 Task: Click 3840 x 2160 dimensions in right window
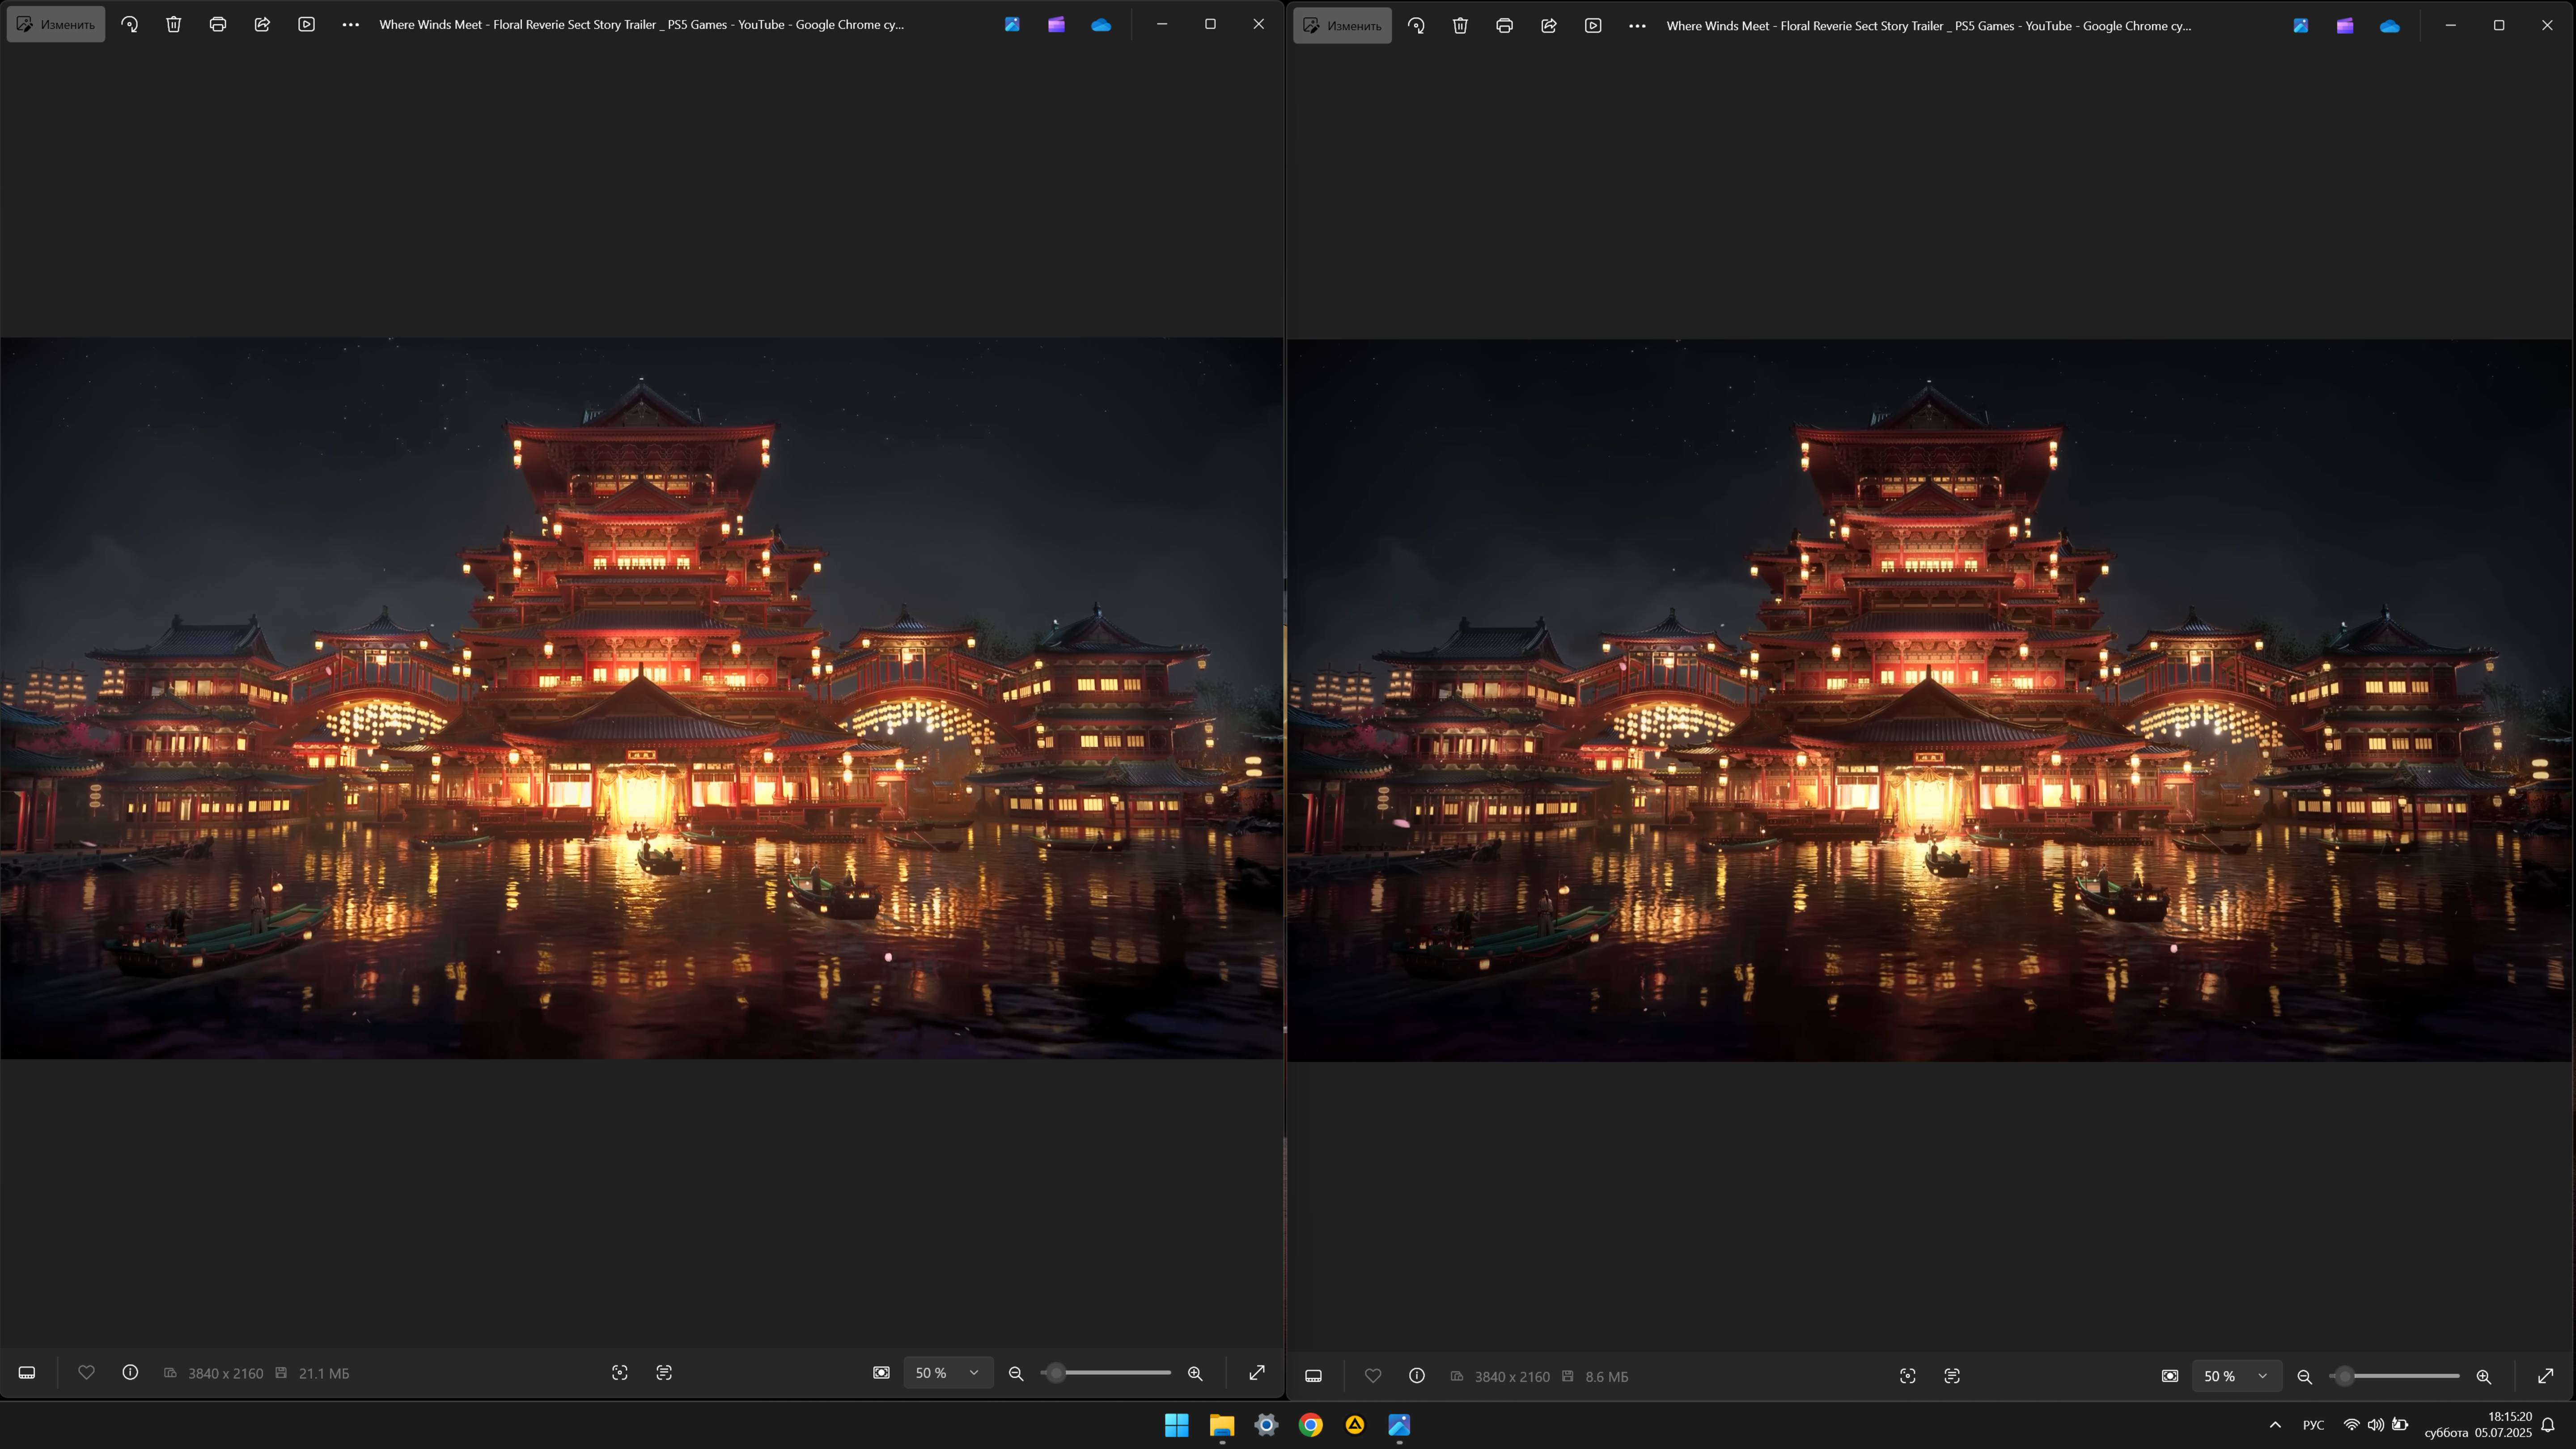pos(1512,1376)
